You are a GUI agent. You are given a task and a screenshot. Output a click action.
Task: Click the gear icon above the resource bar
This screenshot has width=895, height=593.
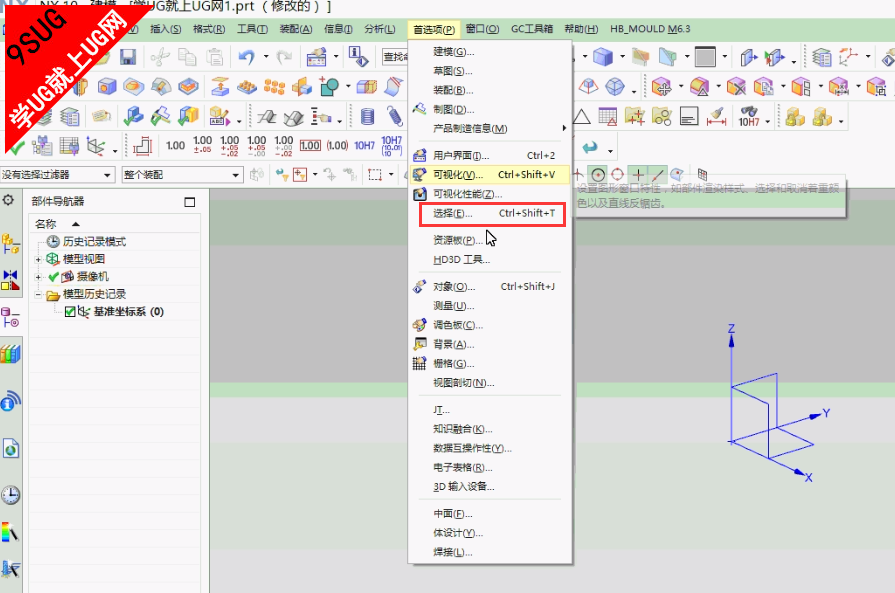[8, 200]
